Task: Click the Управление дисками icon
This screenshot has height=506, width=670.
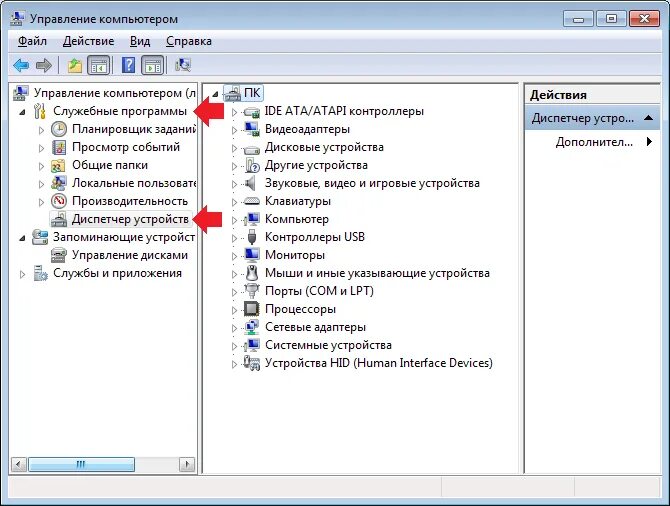Action: point(59,255)
